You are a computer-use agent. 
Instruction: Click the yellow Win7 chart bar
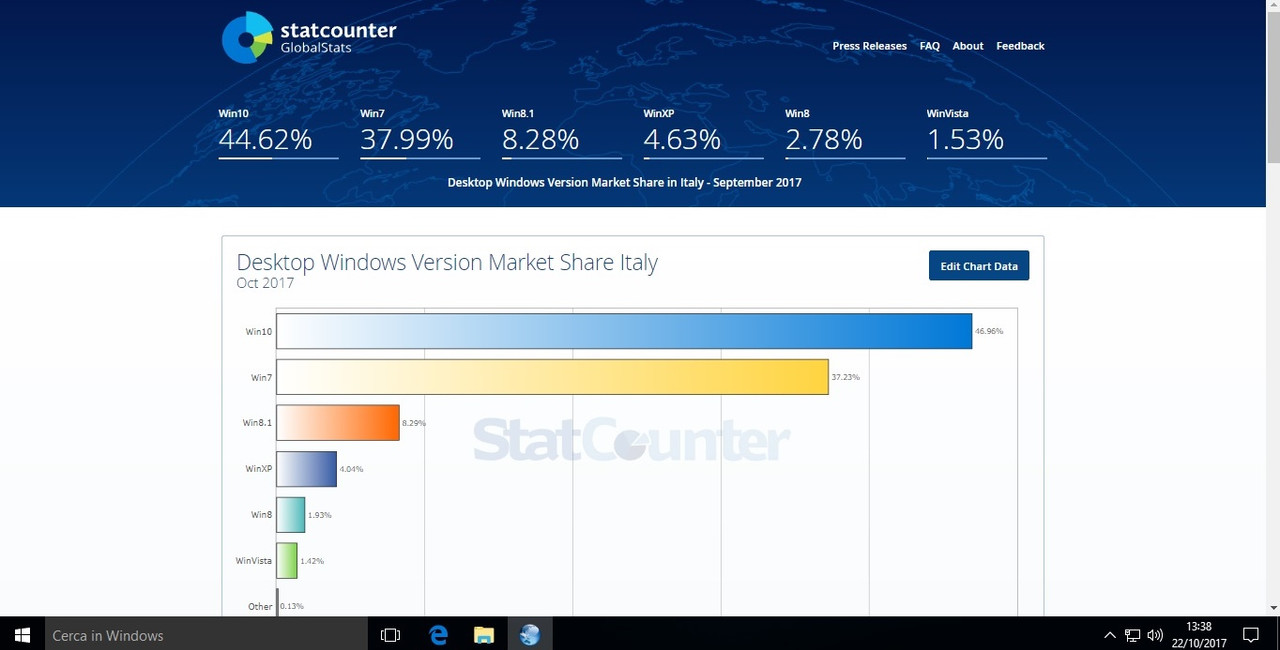[x=552, y=377]
